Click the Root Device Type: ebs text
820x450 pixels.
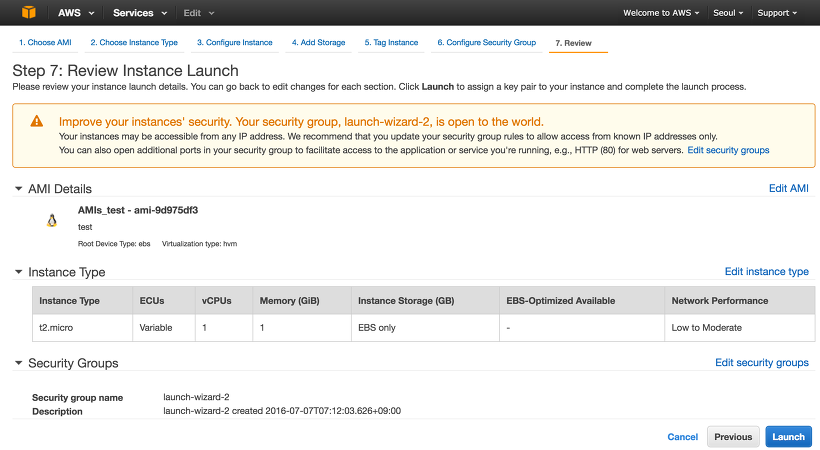coord(114,244)
